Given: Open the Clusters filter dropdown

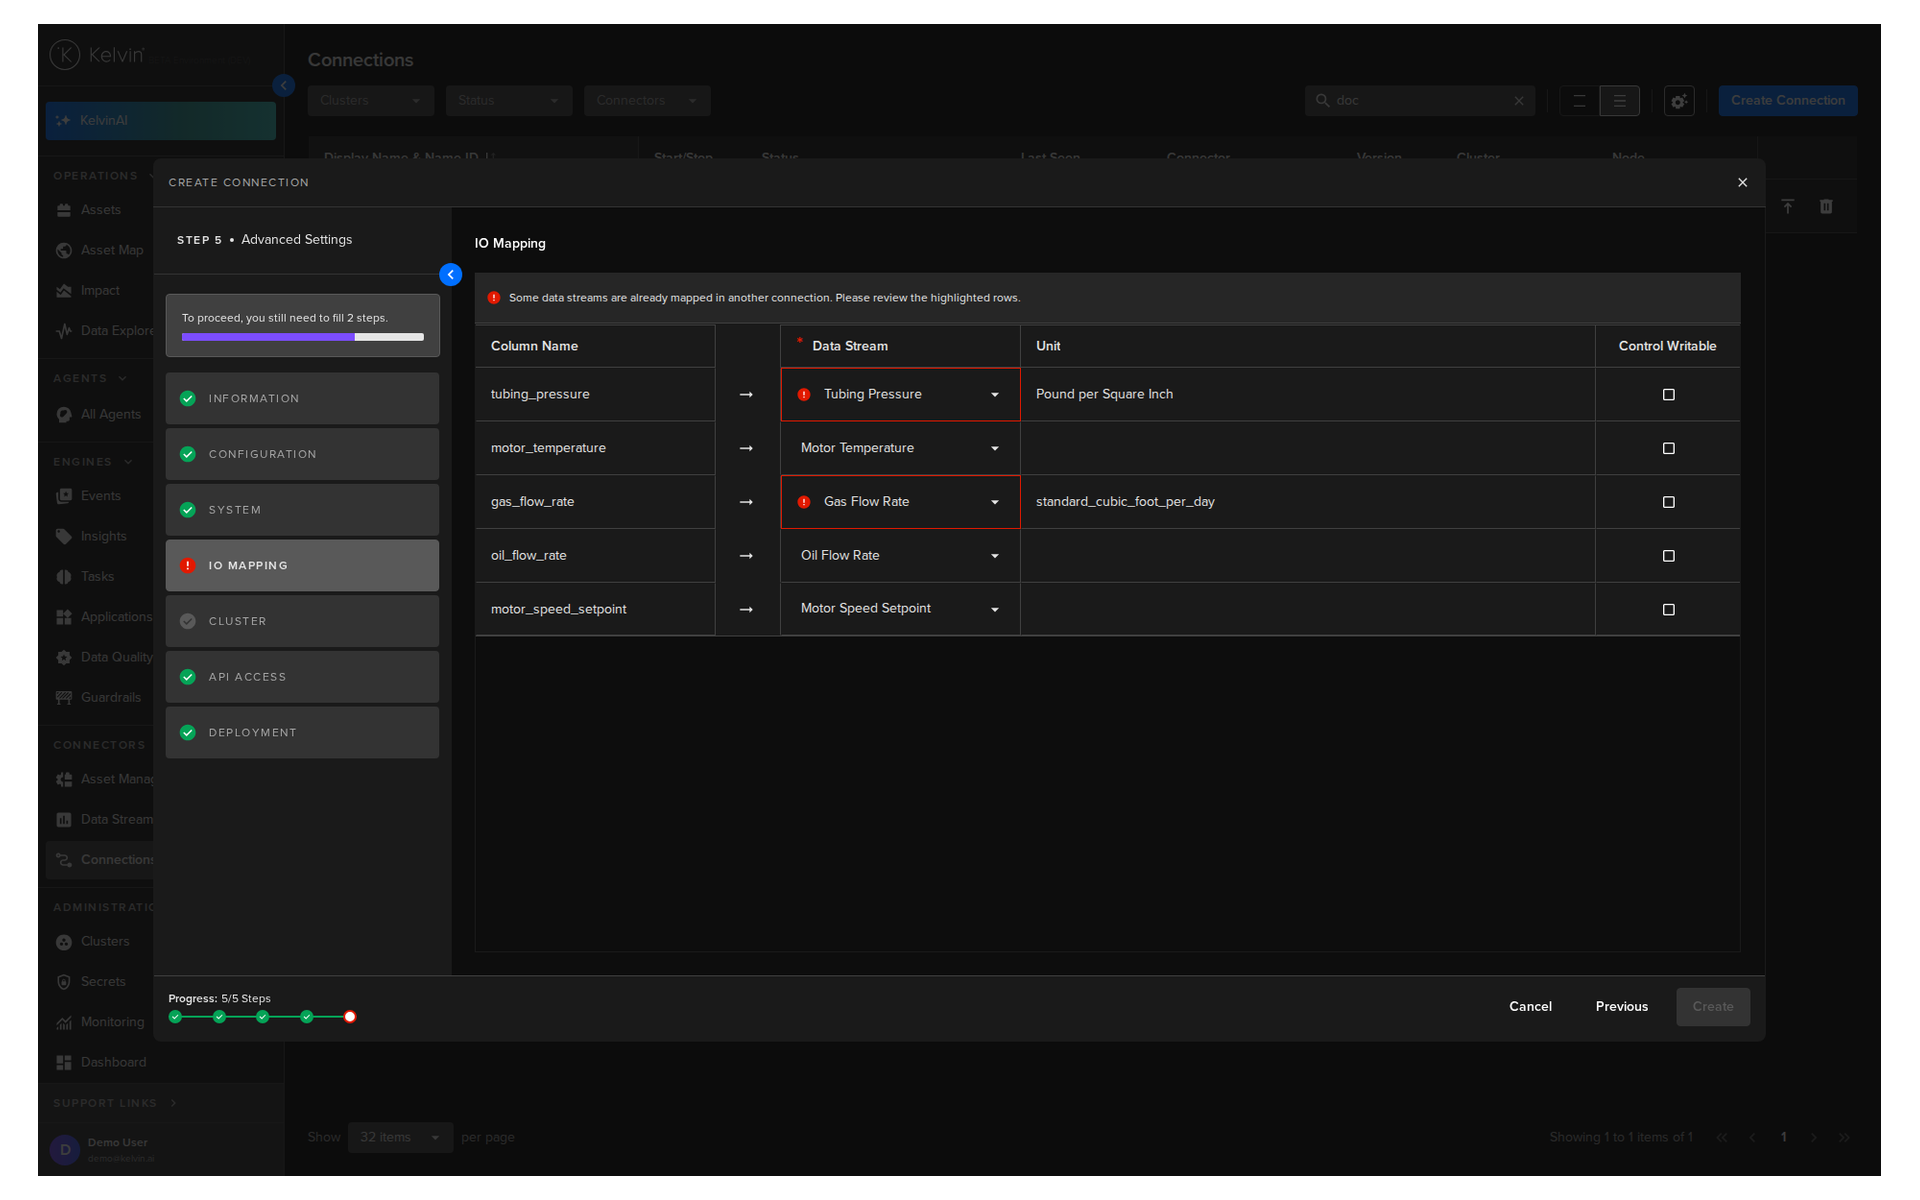Looking at the screenshot, I should pos(371,101).
